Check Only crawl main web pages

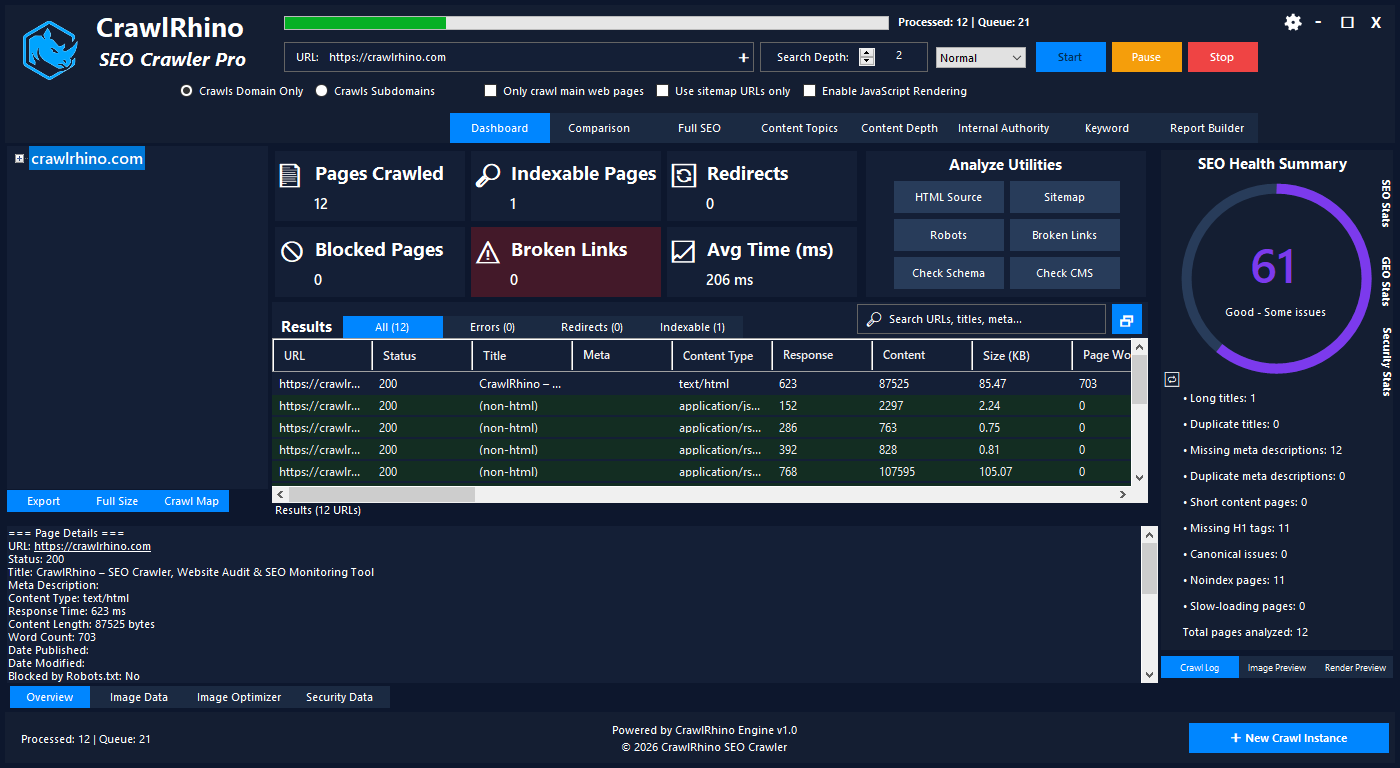tap(490, 91)
